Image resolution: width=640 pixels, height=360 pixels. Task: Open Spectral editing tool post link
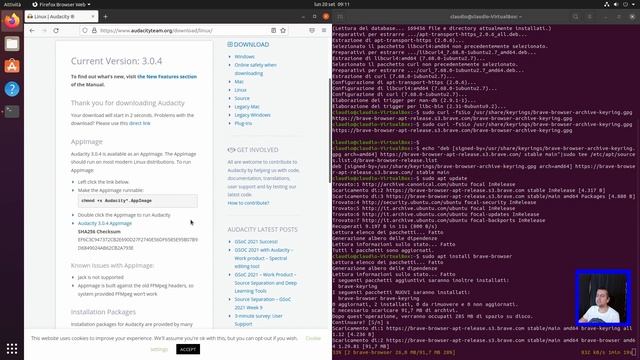click(x=263, y=258)
